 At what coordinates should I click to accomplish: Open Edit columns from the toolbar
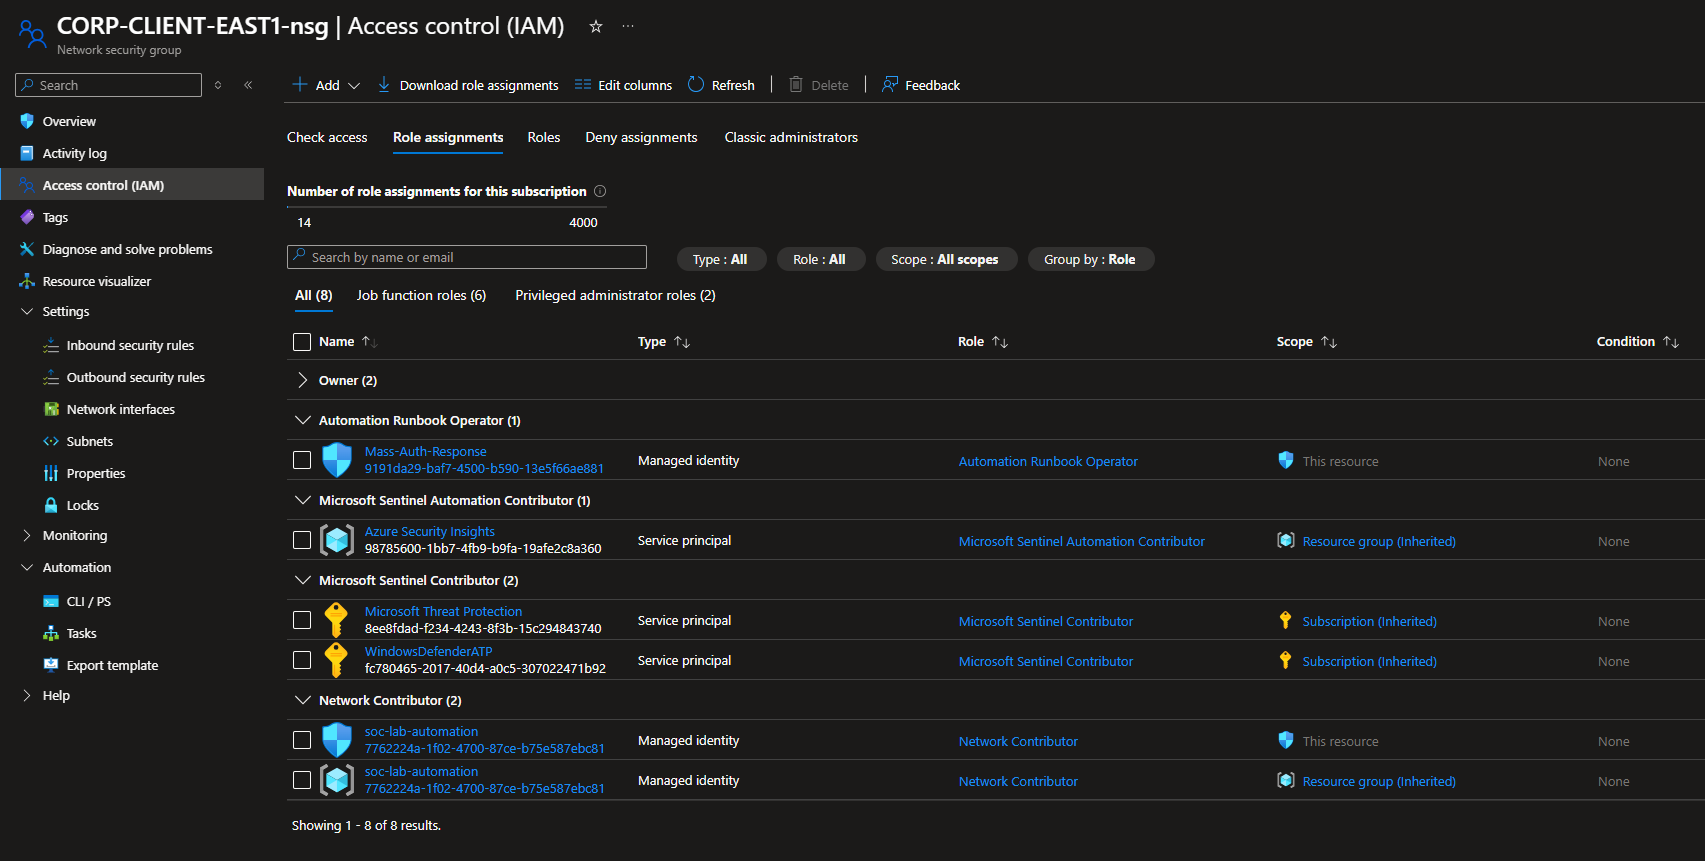pyautogui.click(x=623, y=85)
